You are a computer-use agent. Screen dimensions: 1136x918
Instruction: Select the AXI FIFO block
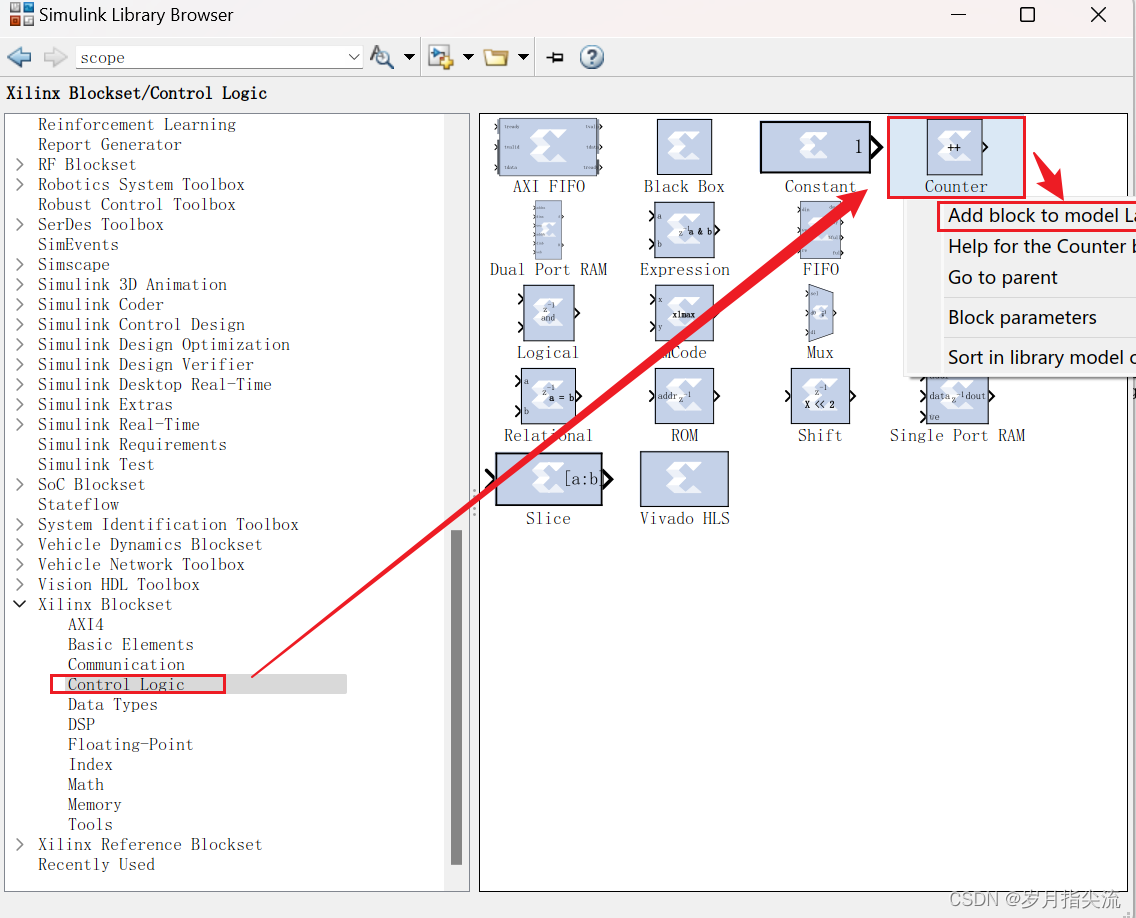click(x=548, y=147)
